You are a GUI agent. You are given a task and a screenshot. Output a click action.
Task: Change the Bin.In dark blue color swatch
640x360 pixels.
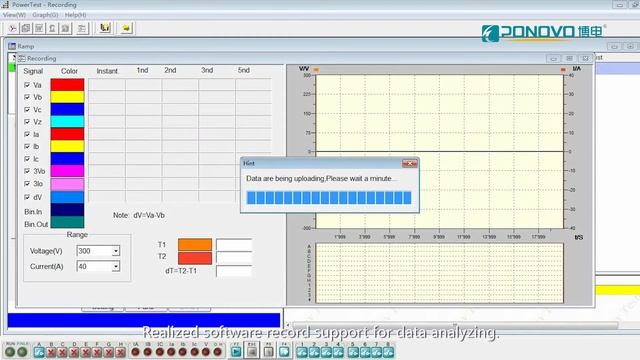tap(67, 210)
